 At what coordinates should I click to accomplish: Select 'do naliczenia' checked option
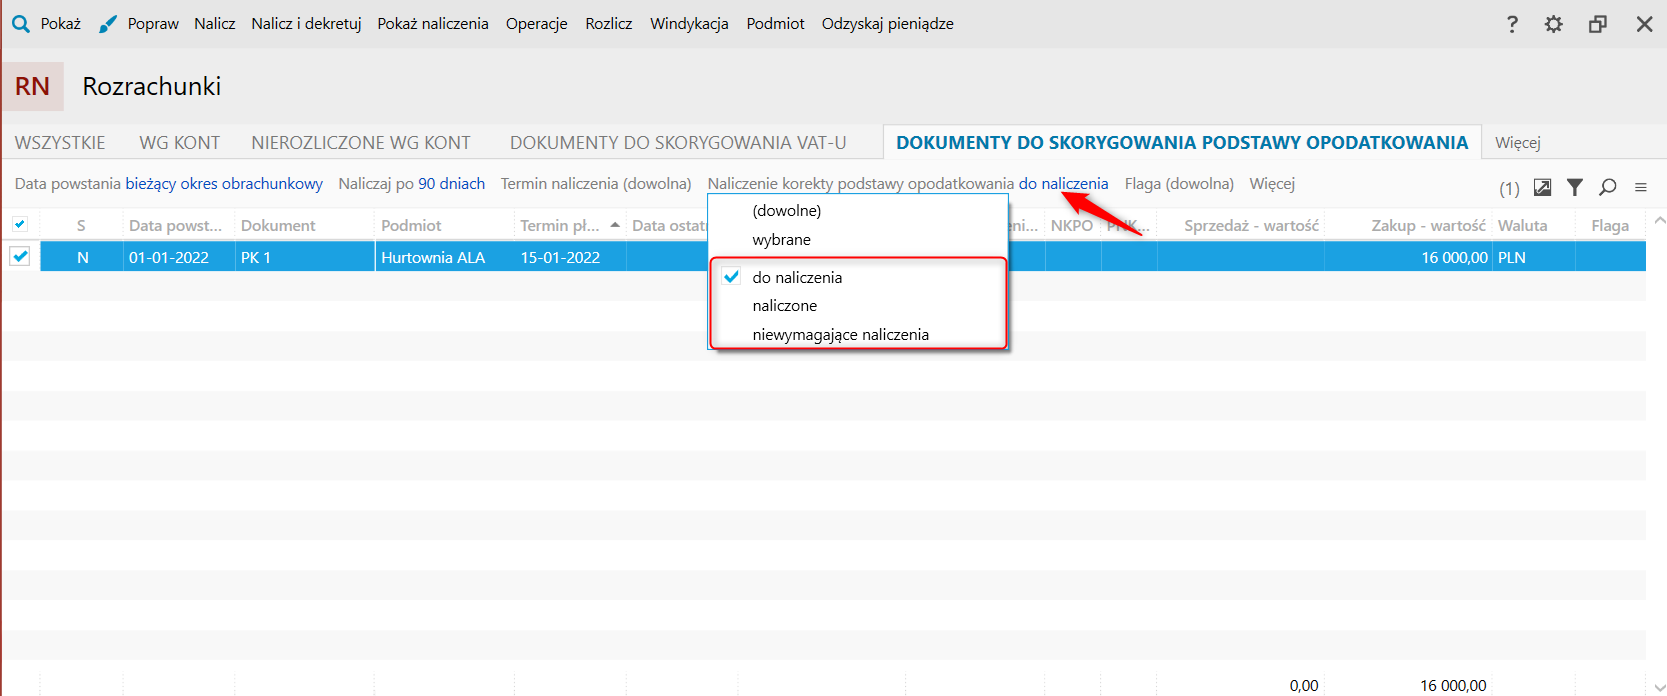[797, 277]
